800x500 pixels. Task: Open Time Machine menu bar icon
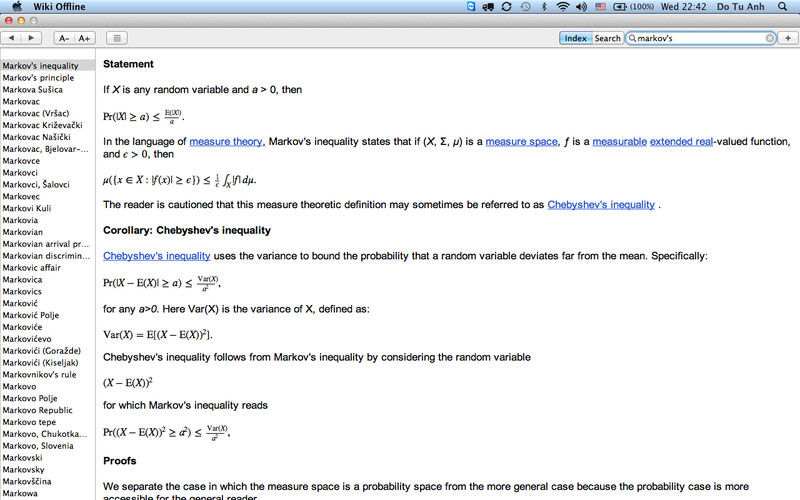click(x=526, y=7)
